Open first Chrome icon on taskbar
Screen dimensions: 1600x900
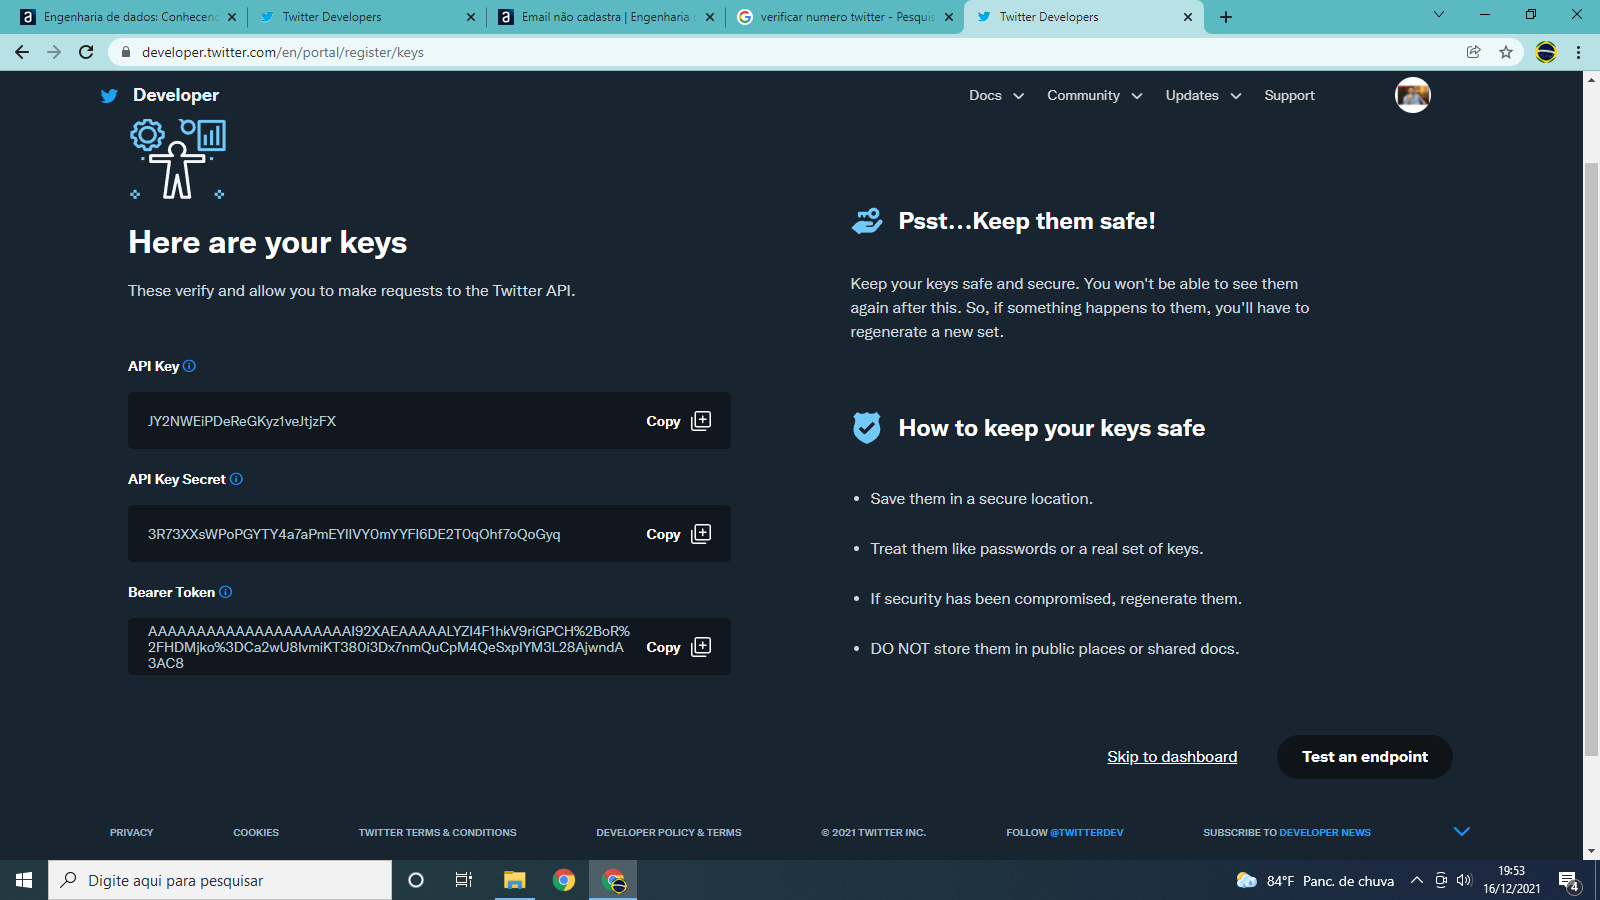click(564, 880)
